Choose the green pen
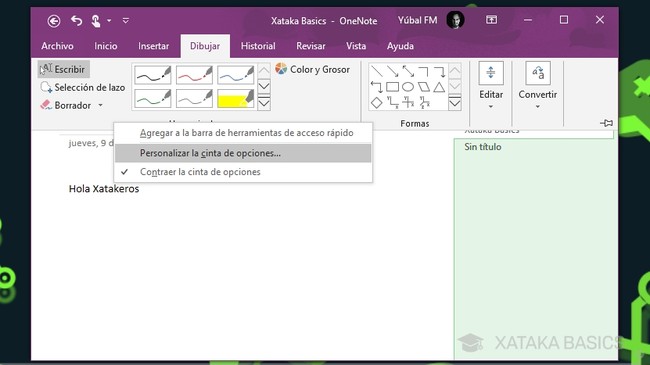This screenshot has width=650, height=365. [x=153, y=99]
